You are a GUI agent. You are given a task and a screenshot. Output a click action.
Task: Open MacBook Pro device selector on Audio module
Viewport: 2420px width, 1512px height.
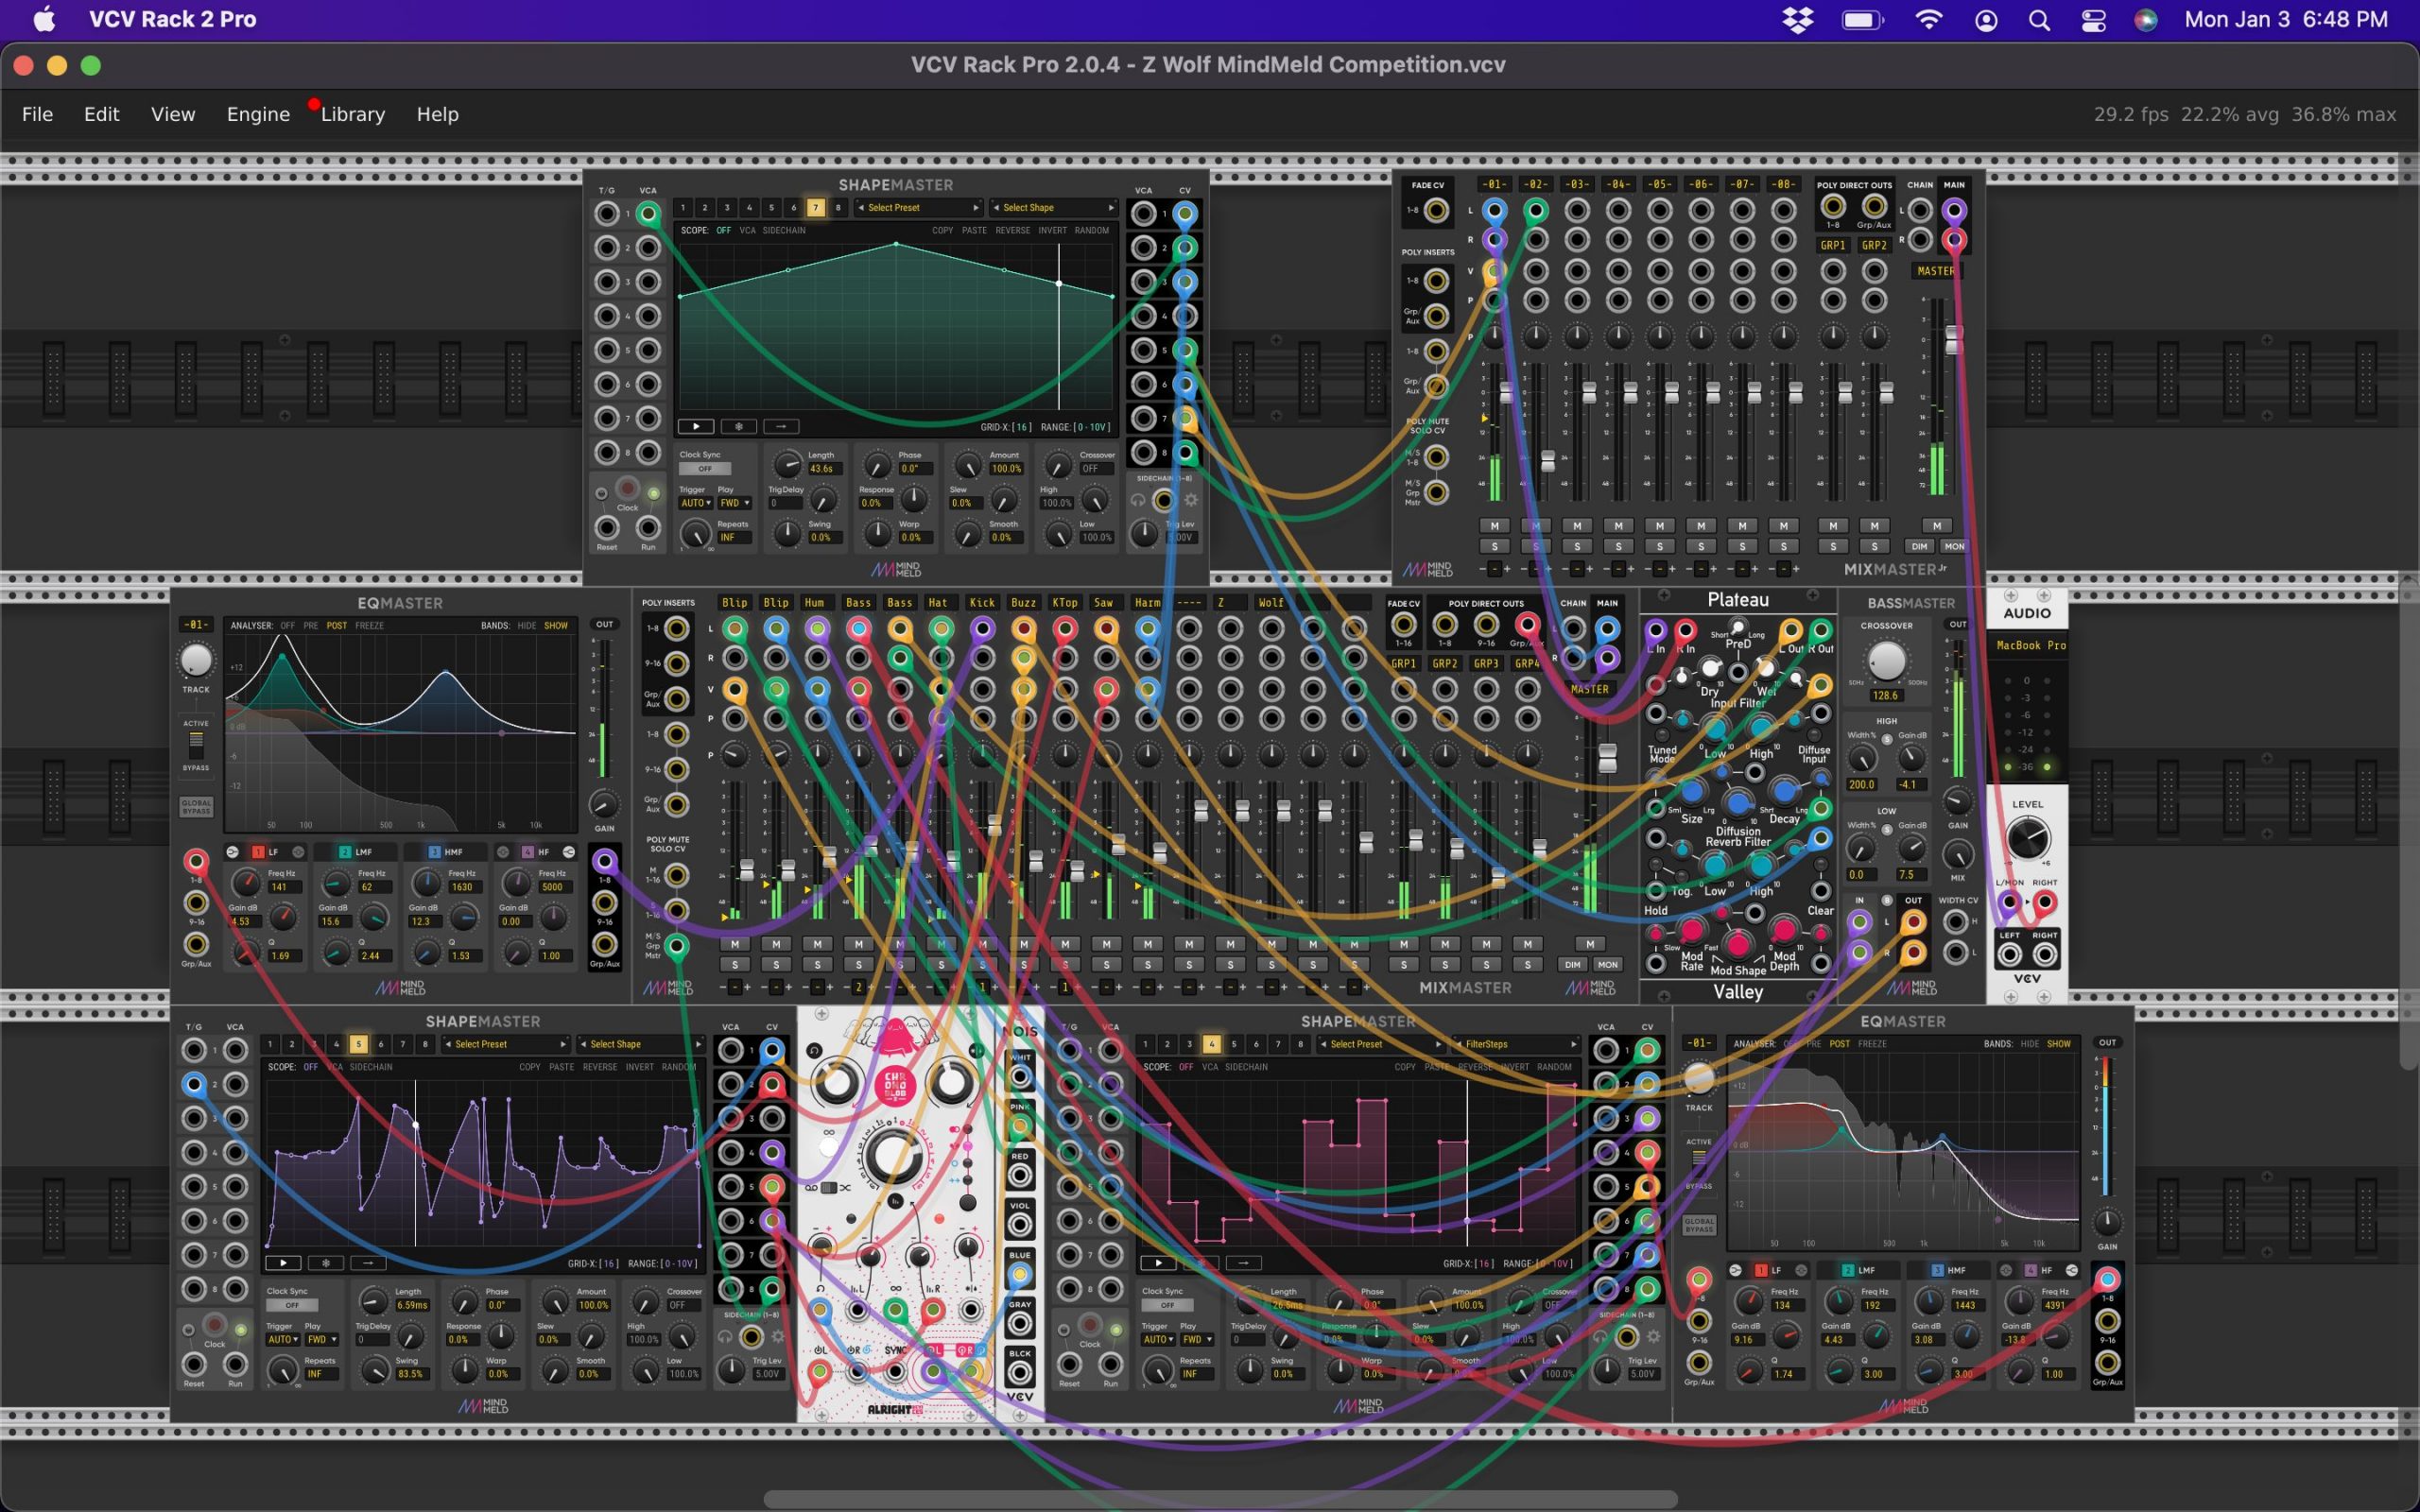point(2030,646)
